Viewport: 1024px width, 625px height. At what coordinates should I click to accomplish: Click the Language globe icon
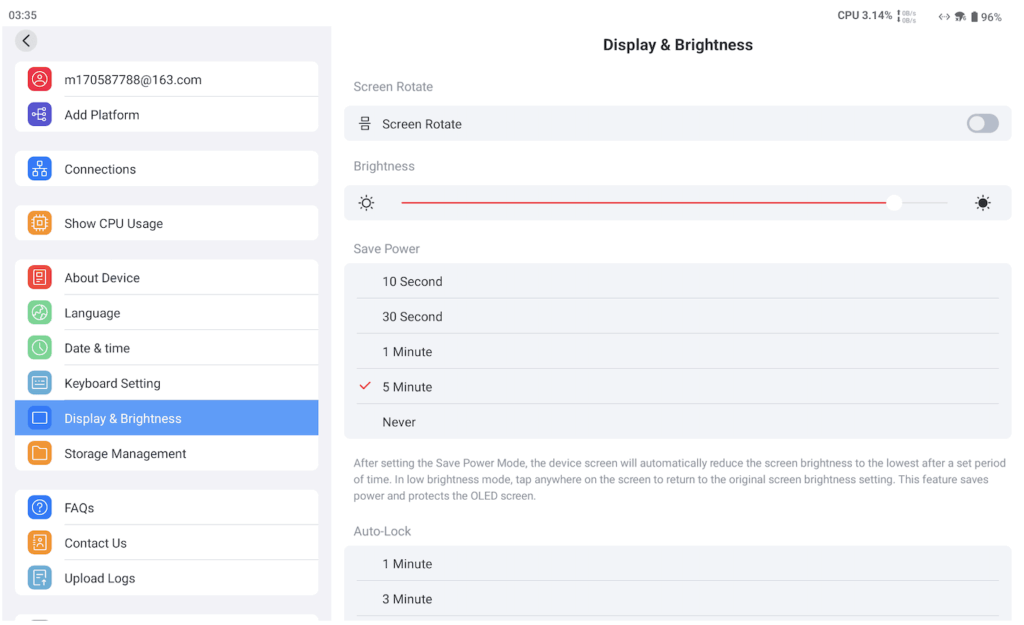(39, 313)
